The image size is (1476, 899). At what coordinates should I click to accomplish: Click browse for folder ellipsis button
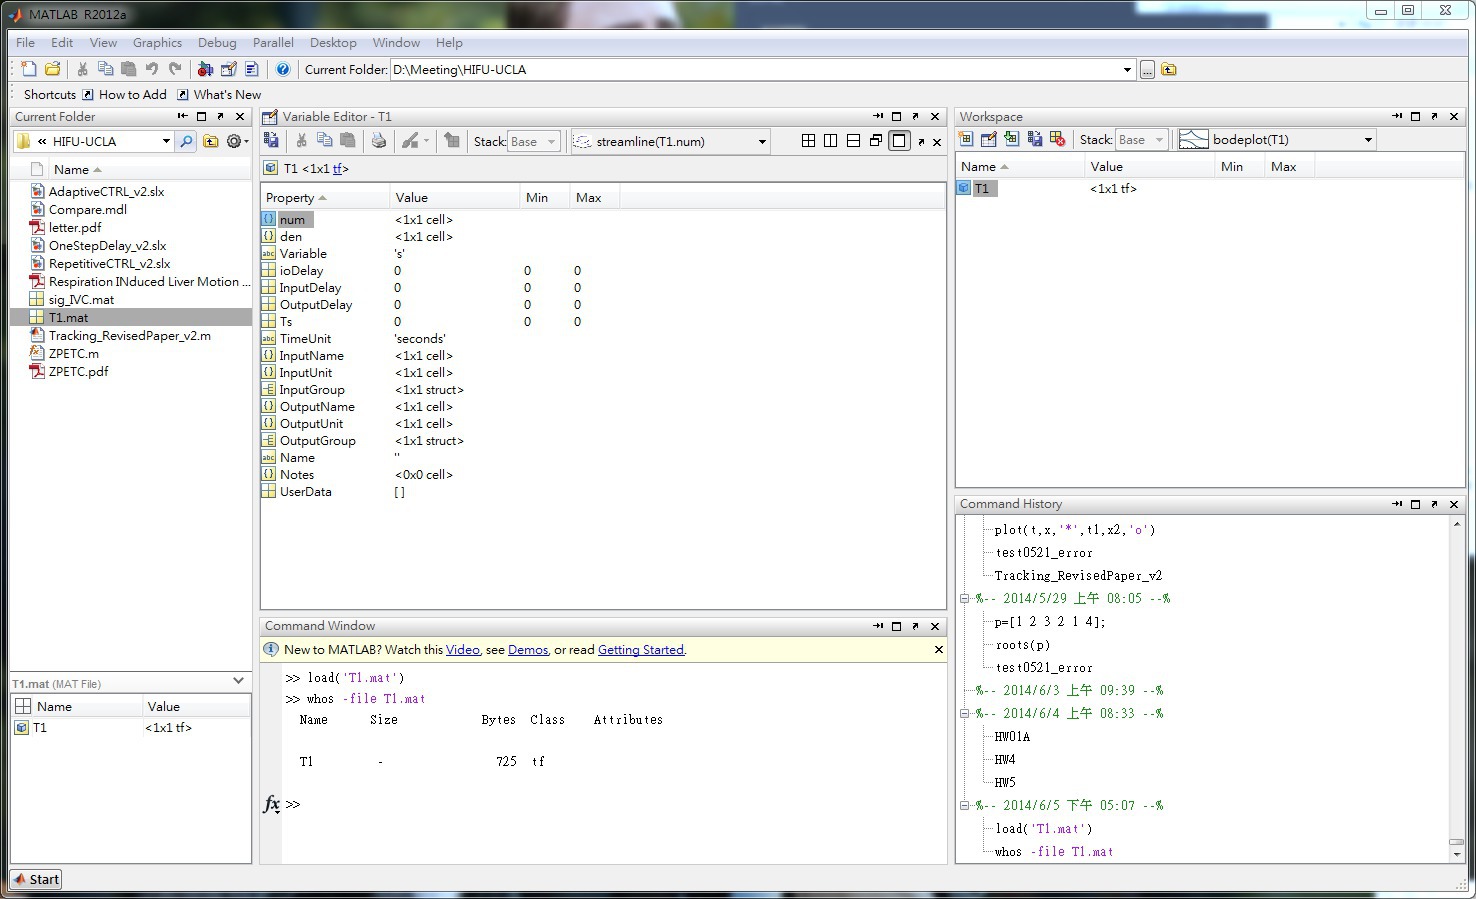click(x=1147, y=70)
